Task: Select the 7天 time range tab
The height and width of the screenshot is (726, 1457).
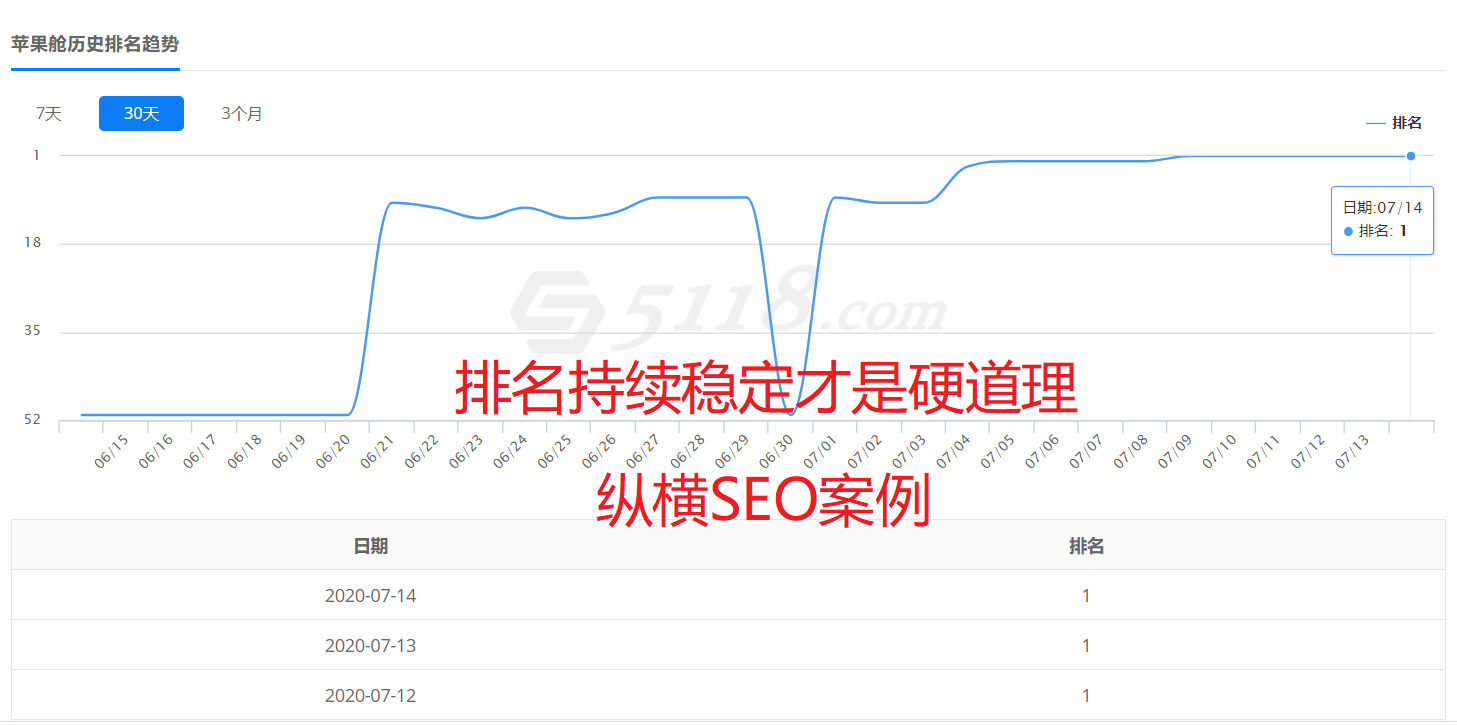Action: coord(49,114)
